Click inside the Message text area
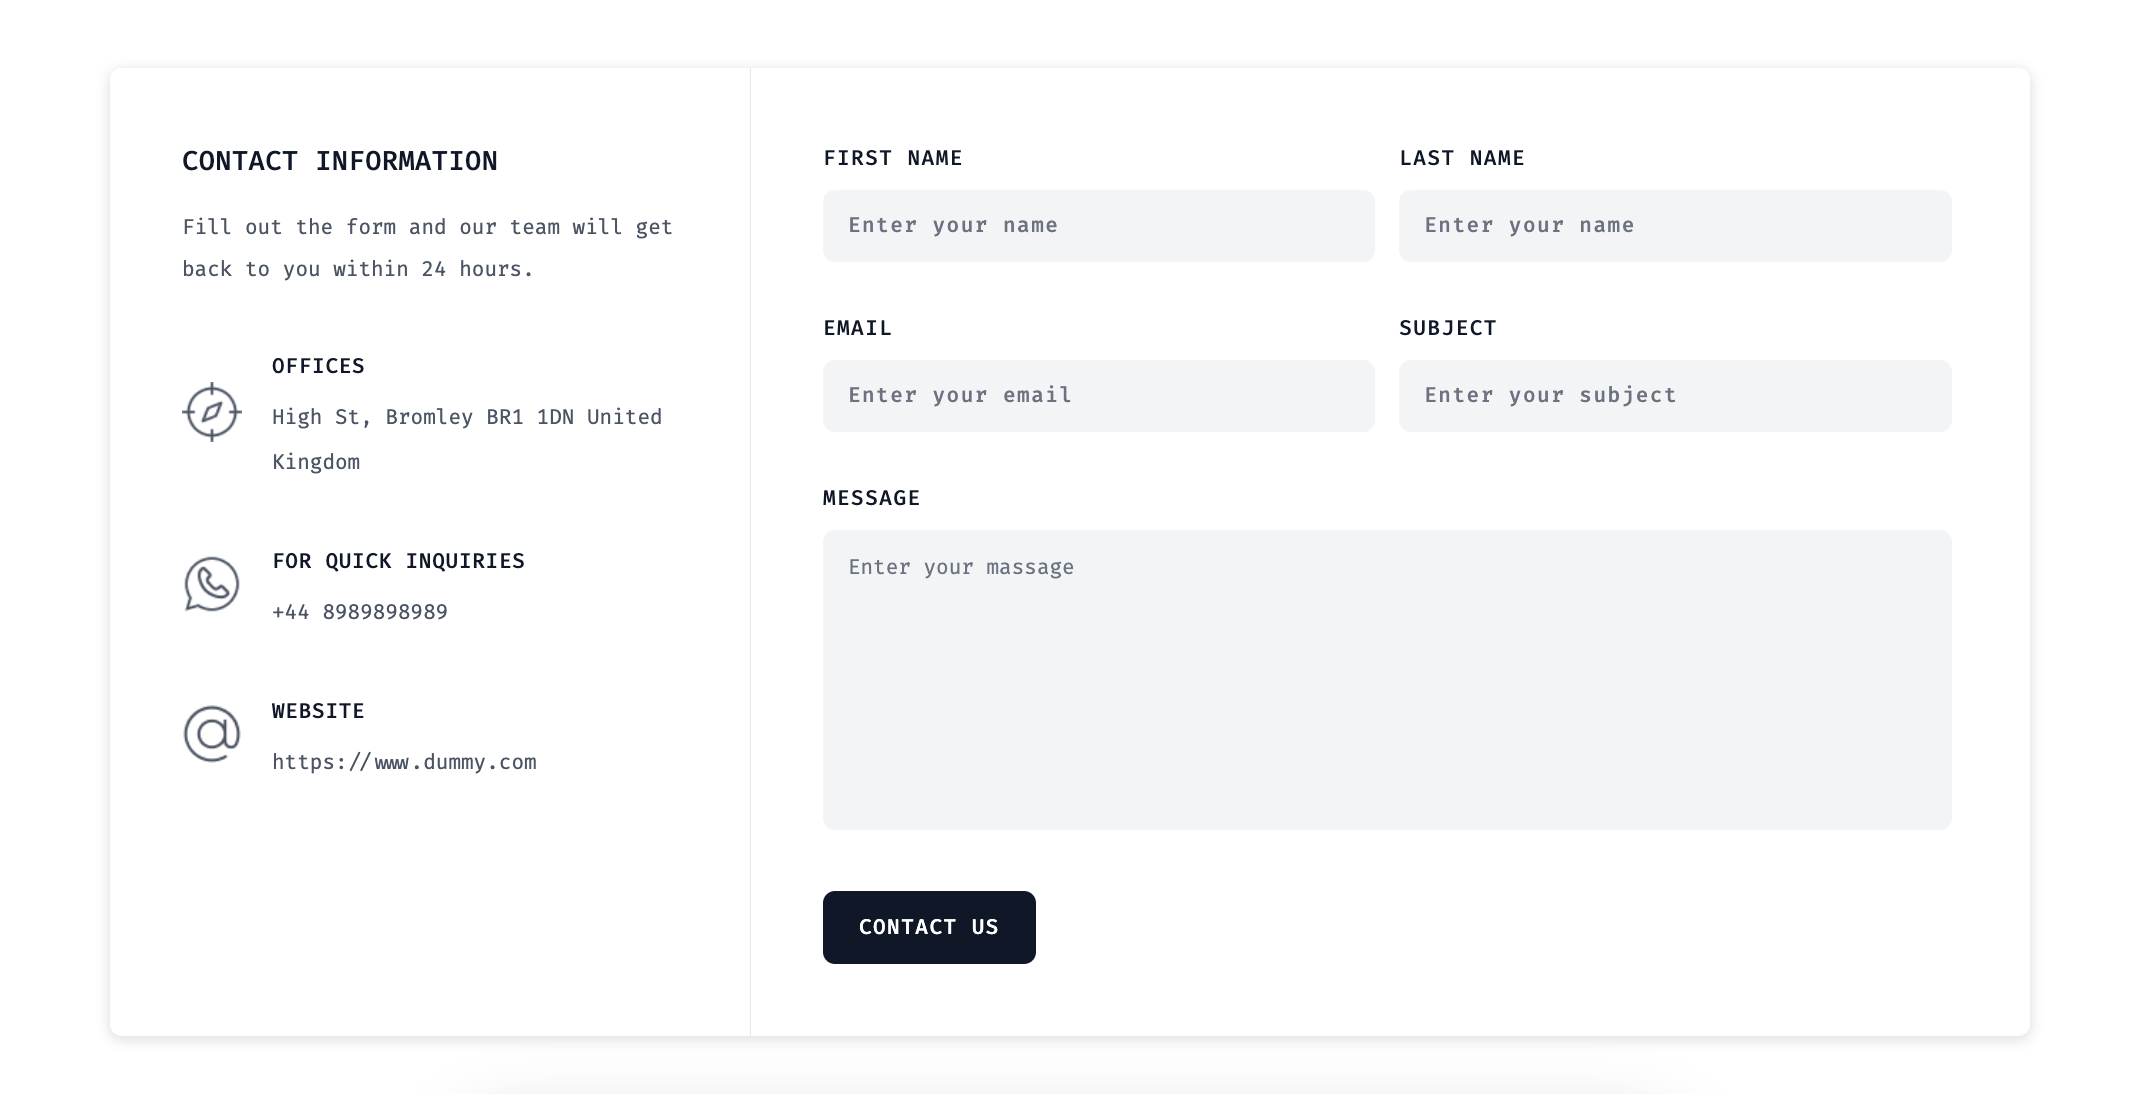This screenshot has height=1094, width=2156. pyautogui.click(x=1387, y=680)
